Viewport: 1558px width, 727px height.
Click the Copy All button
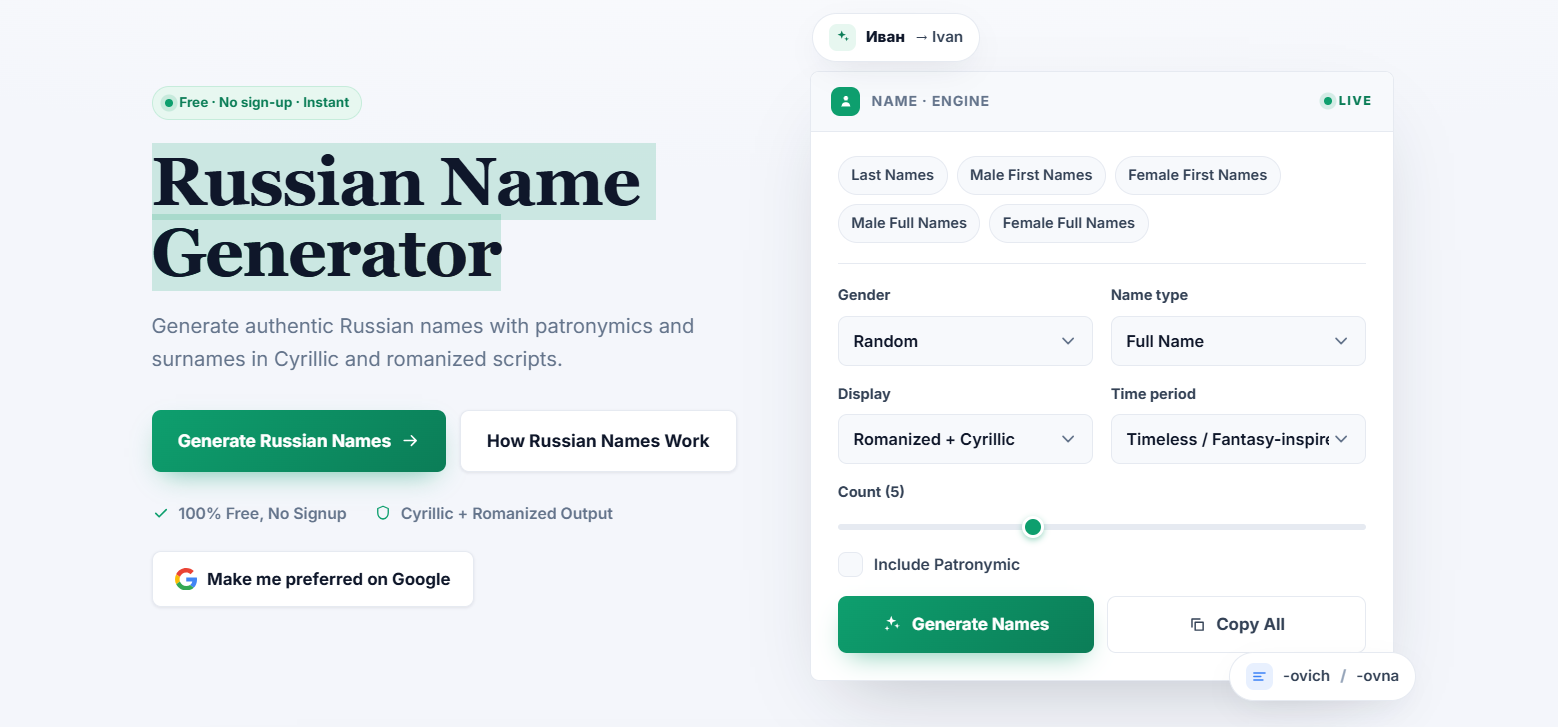point(1236,624)
